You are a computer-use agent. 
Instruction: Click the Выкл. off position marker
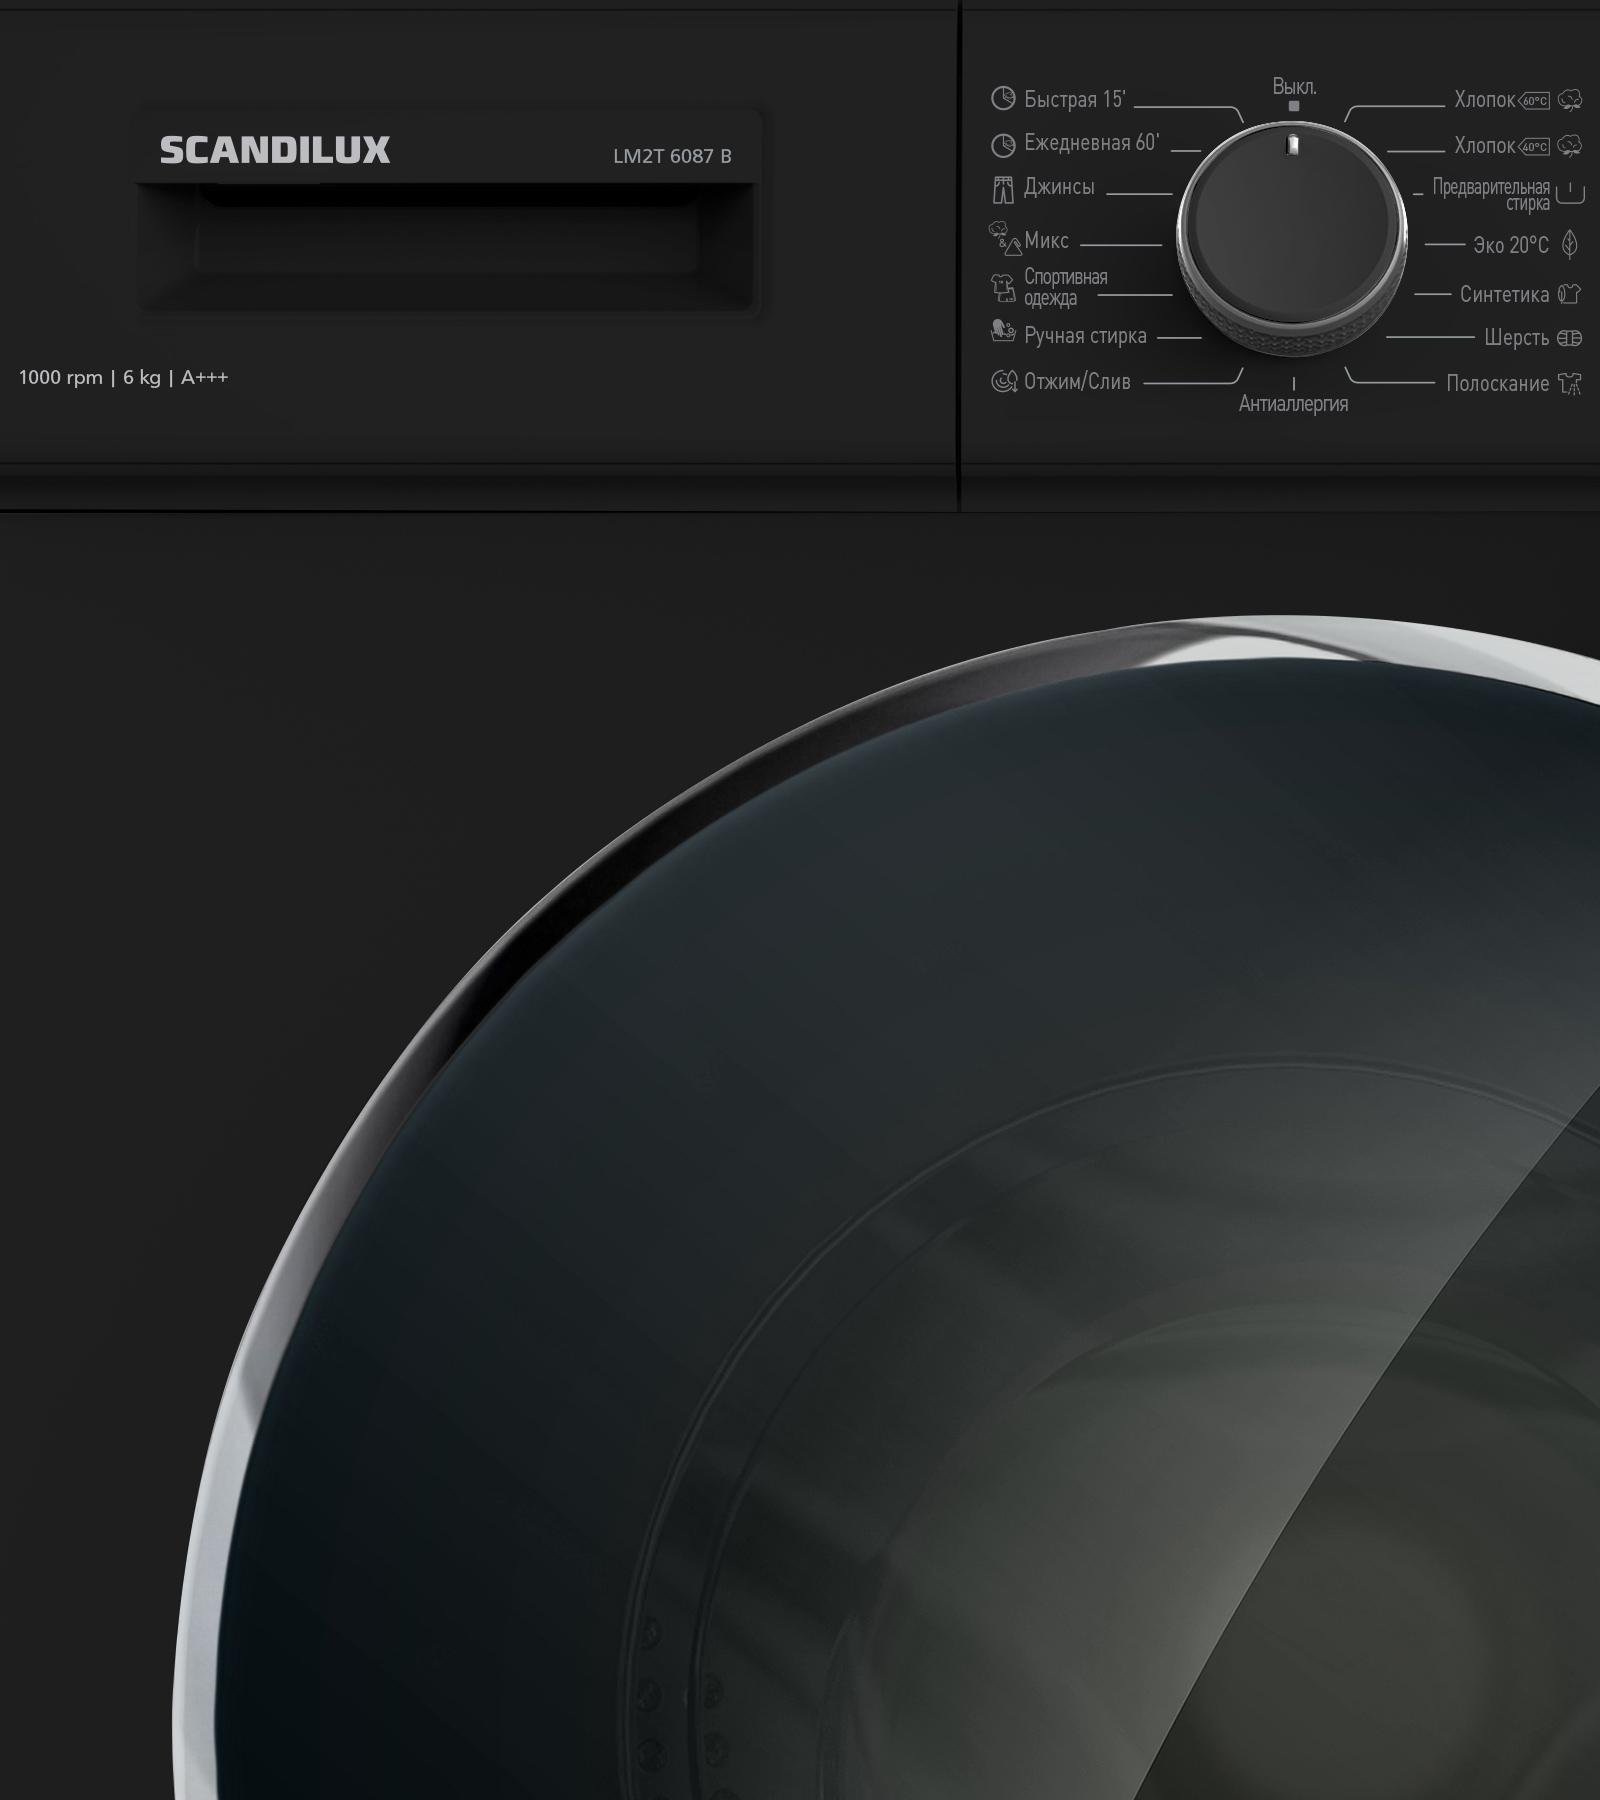[x=1294, y=105]
